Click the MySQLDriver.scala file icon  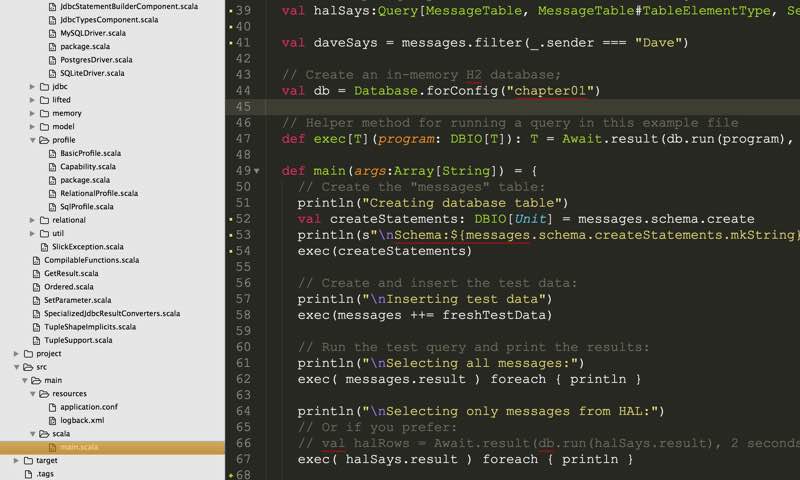[52, 33]
